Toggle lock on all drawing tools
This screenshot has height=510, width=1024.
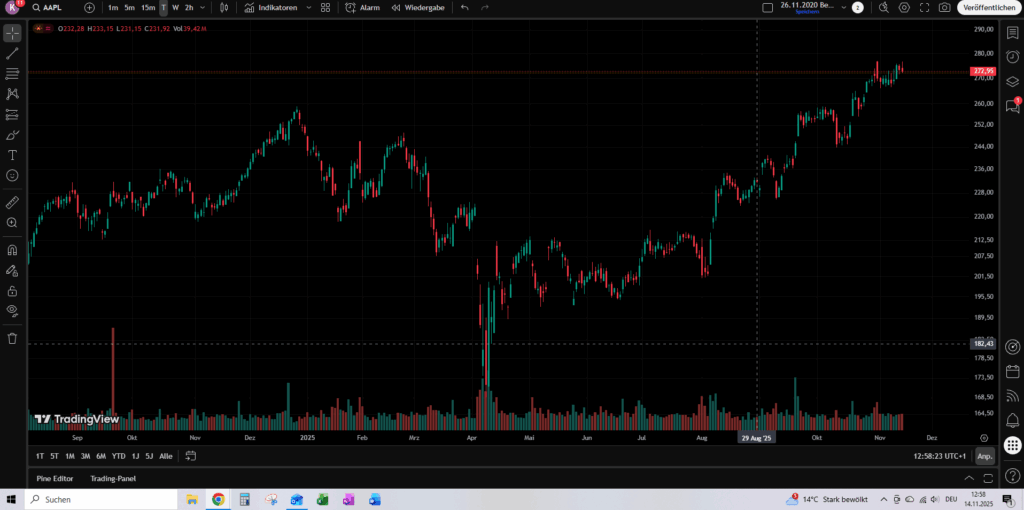click(12, 290)
